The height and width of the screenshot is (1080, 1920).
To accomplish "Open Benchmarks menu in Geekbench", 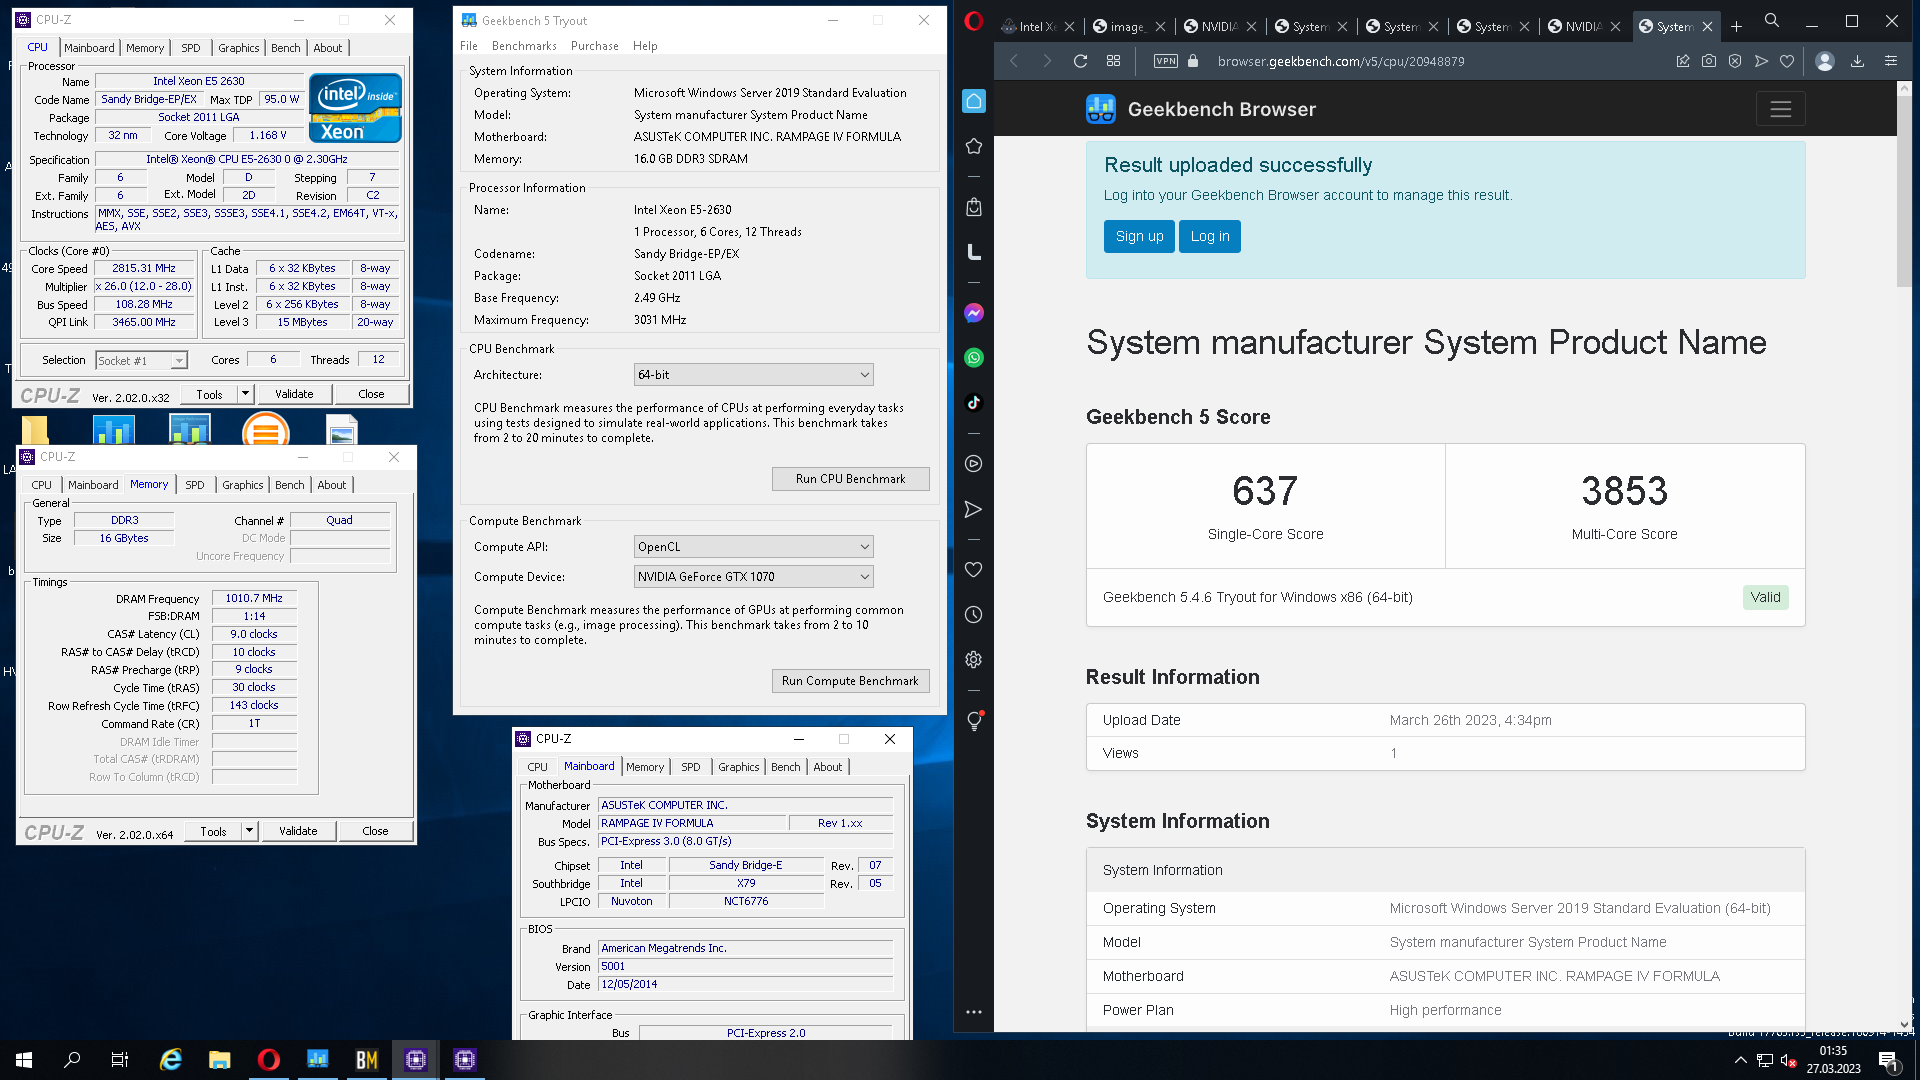I will [x=524, y=46].
